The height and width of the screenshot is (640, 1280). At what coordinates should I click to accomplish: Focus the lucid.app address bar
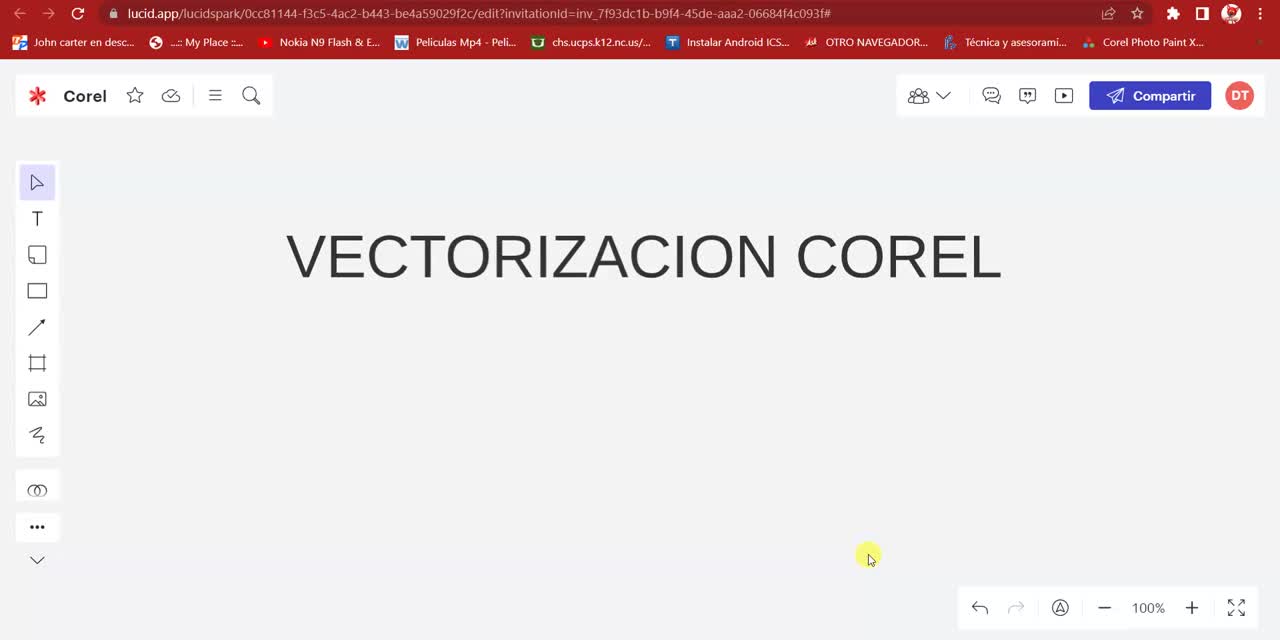tap(600, 13)
